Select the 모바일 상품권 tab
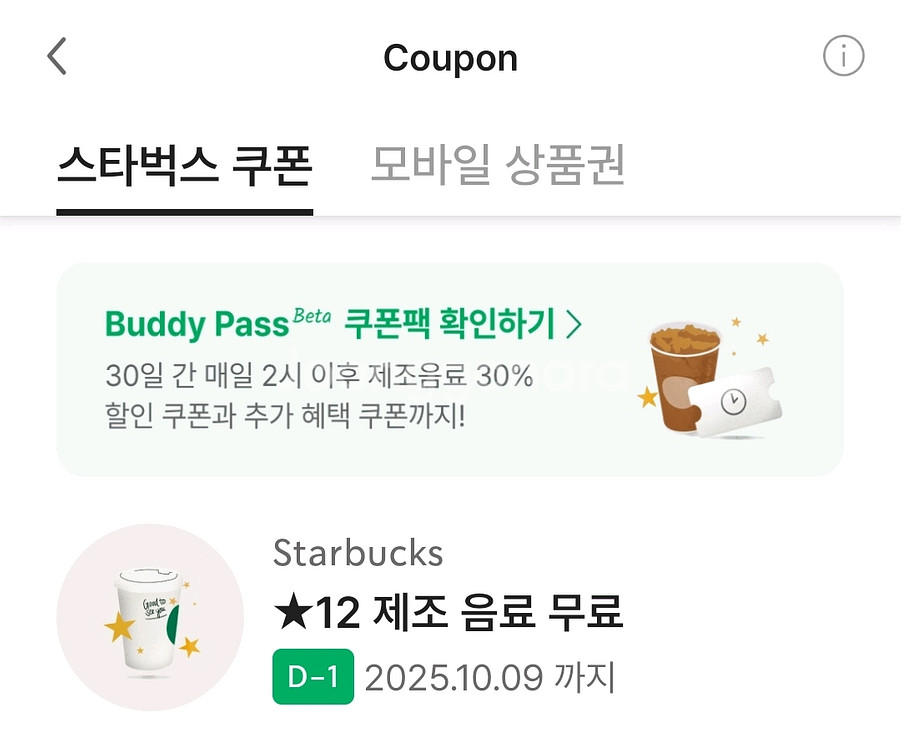 [x=497, y=165]
